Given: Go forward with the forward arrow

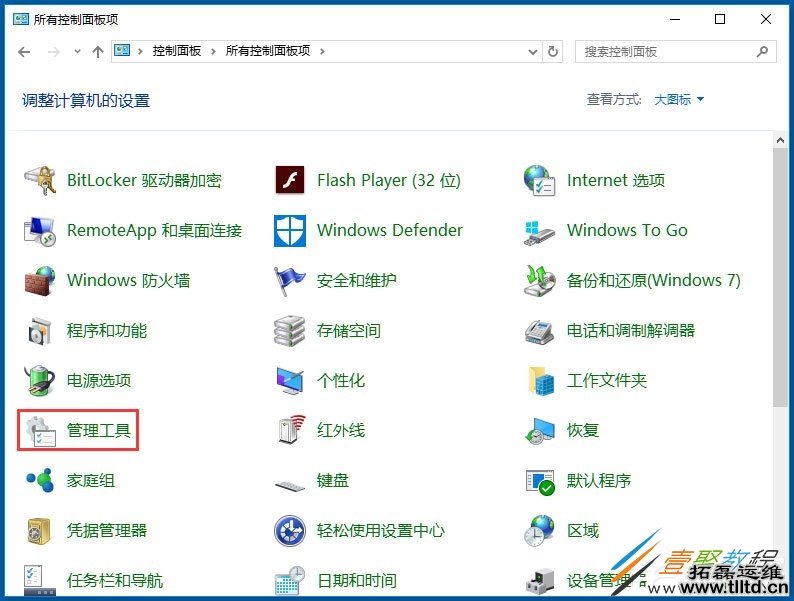Looking at the screenshot, I should 53,52.
